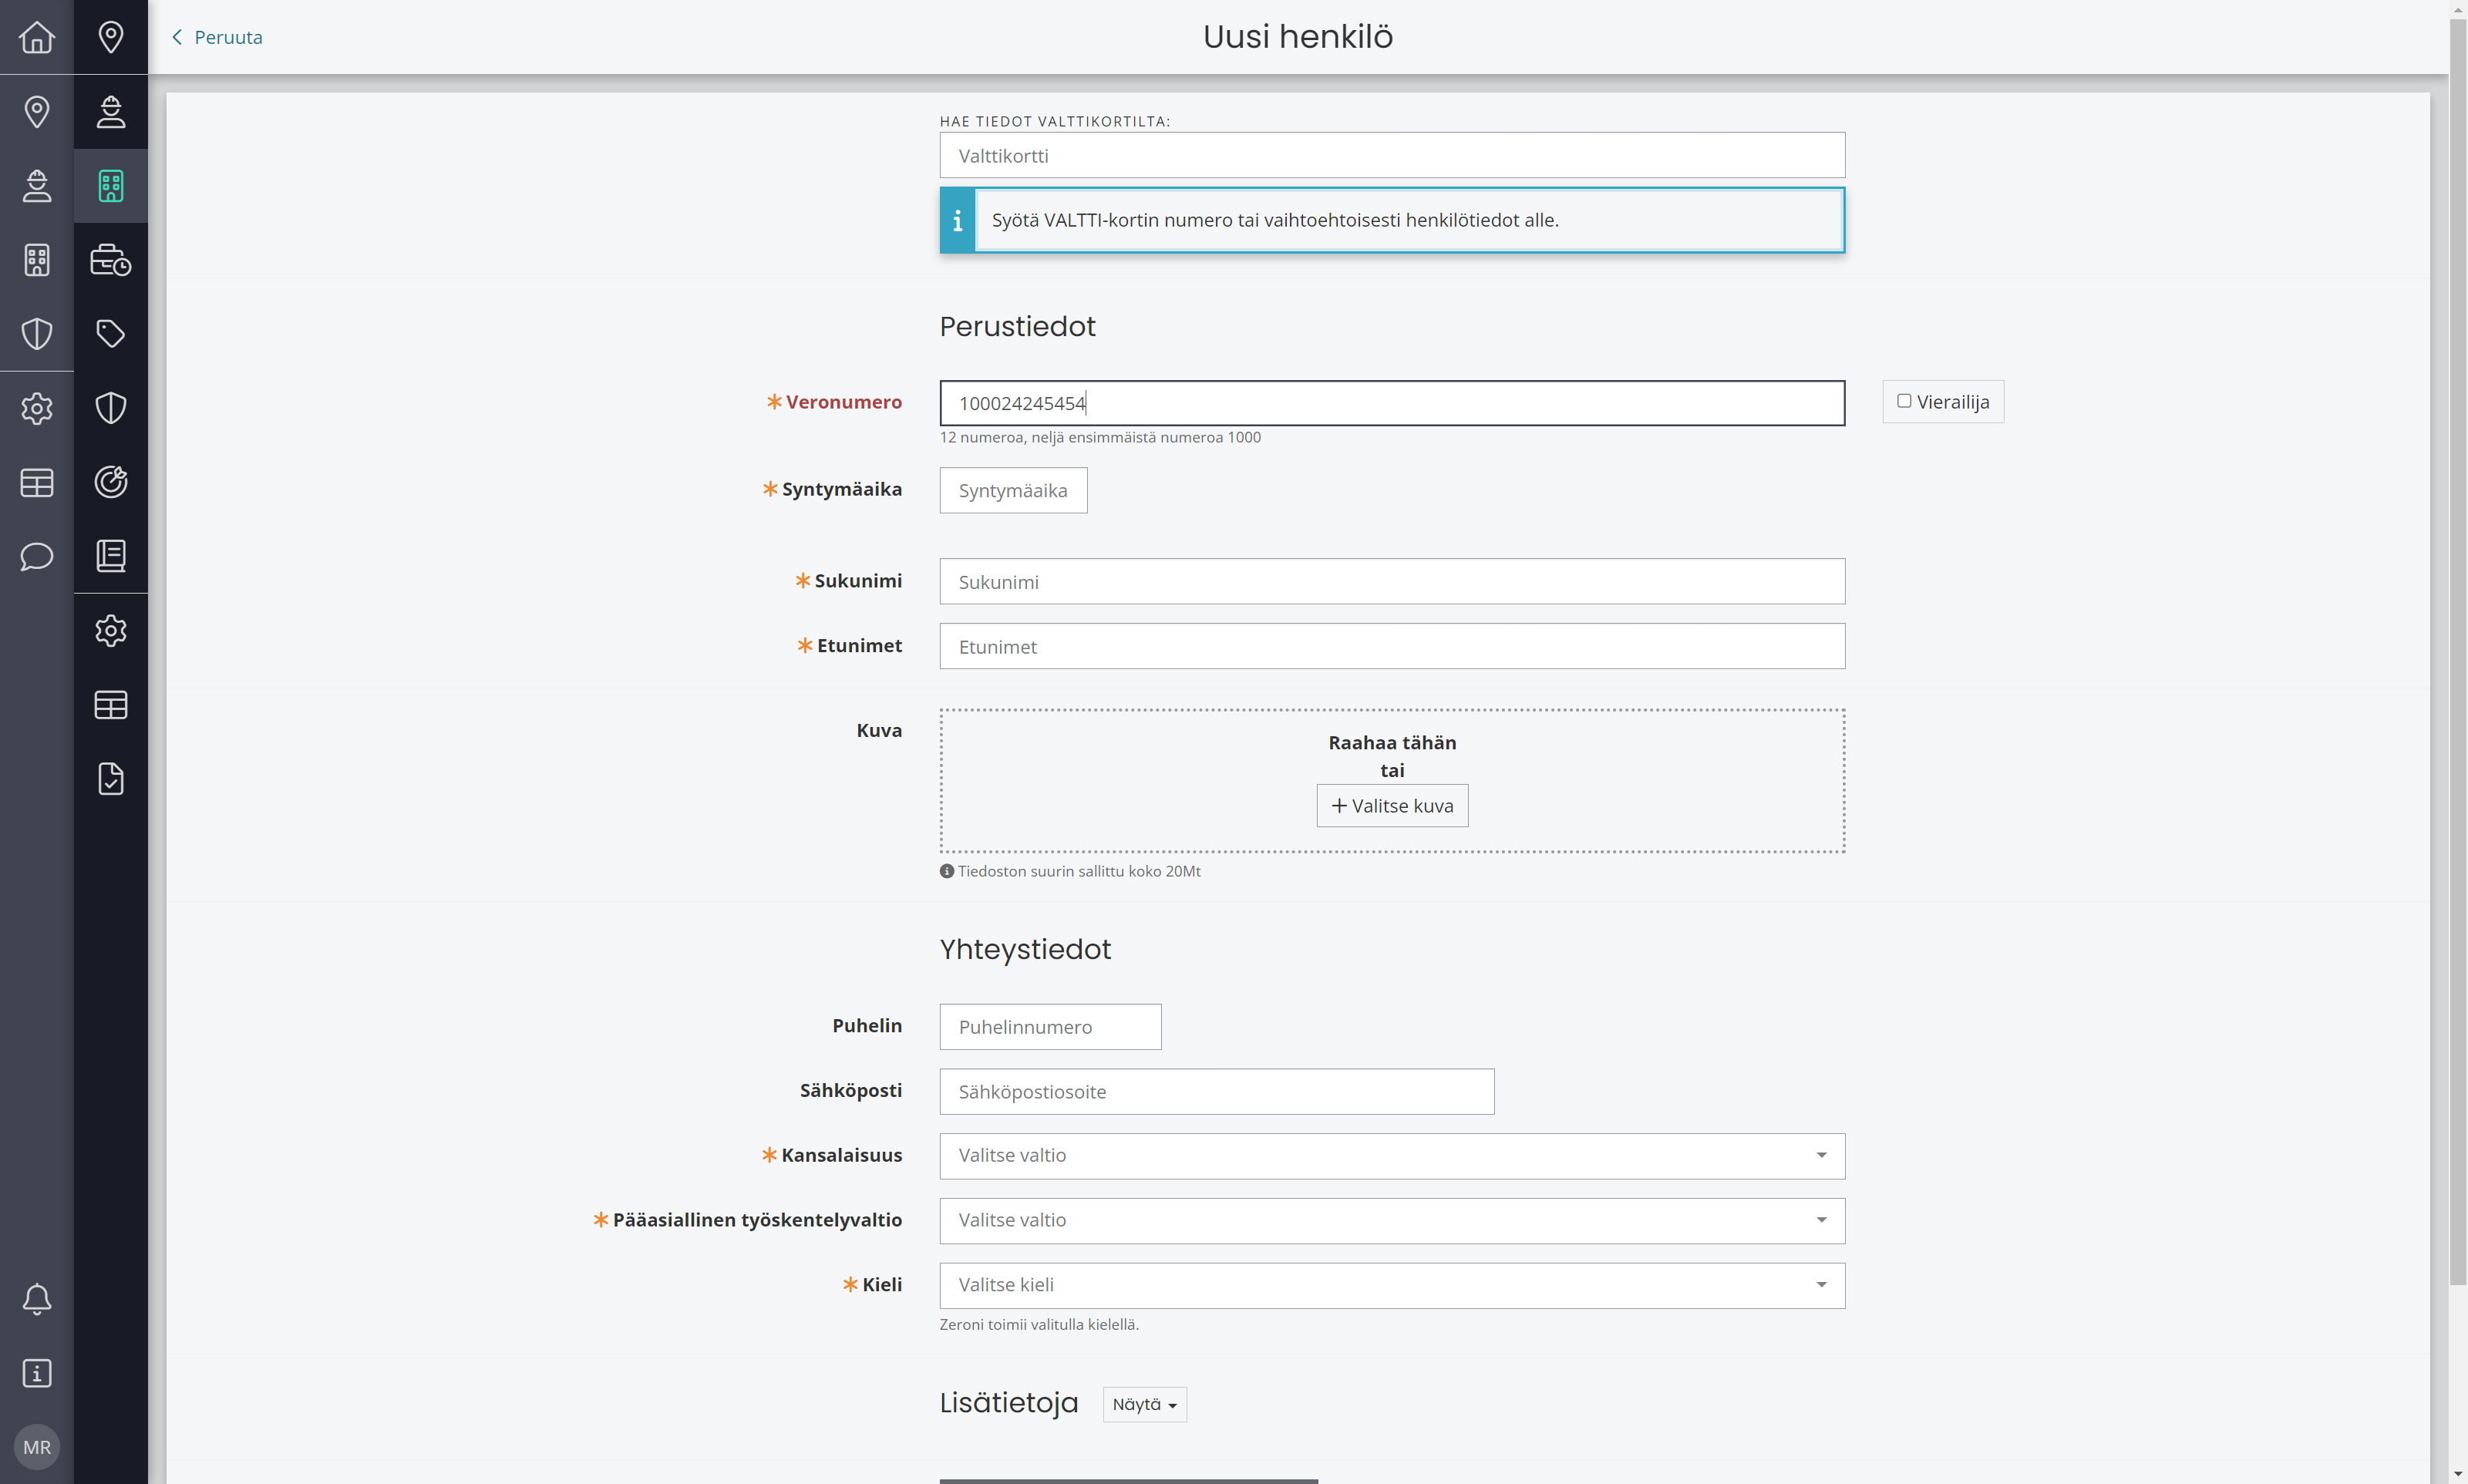
Task: Click the Peruuta back link
Action: pos(217,37)
